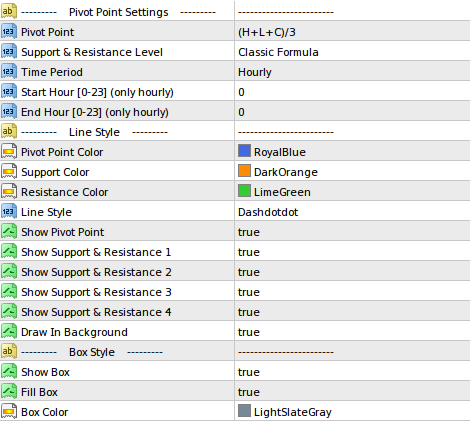This screenshot has height=421, width=470.
Task: Click the color icon beside Box Color
Action: tap(9, 412)
